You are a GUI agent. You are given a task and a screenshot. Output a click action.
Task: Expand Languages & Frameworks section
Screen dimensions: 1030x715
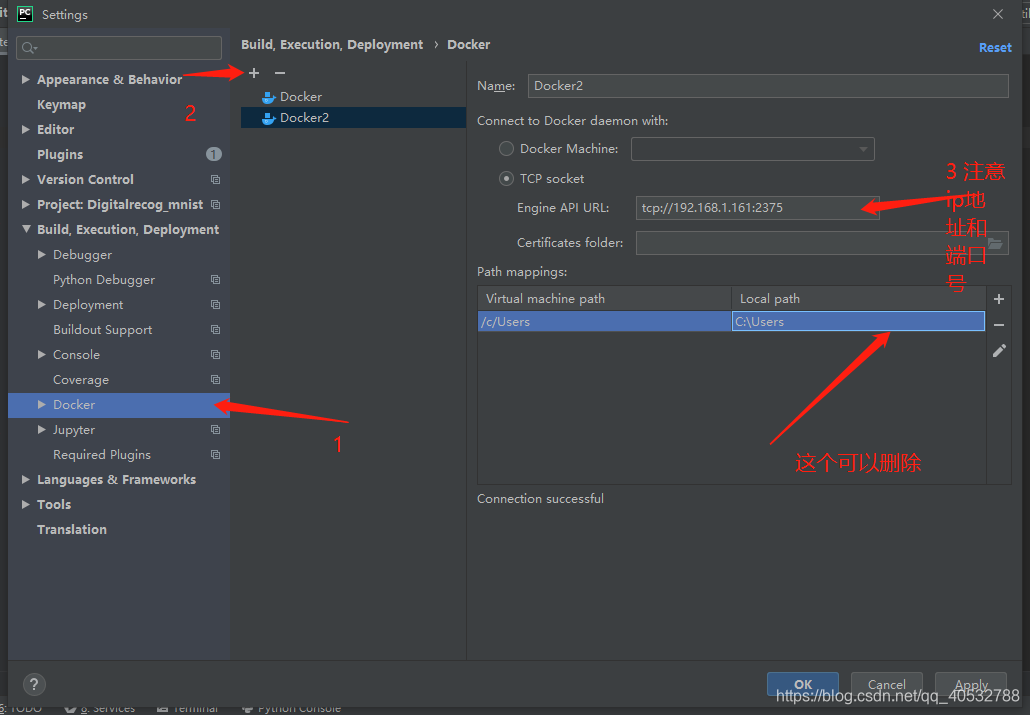(26, 479)
